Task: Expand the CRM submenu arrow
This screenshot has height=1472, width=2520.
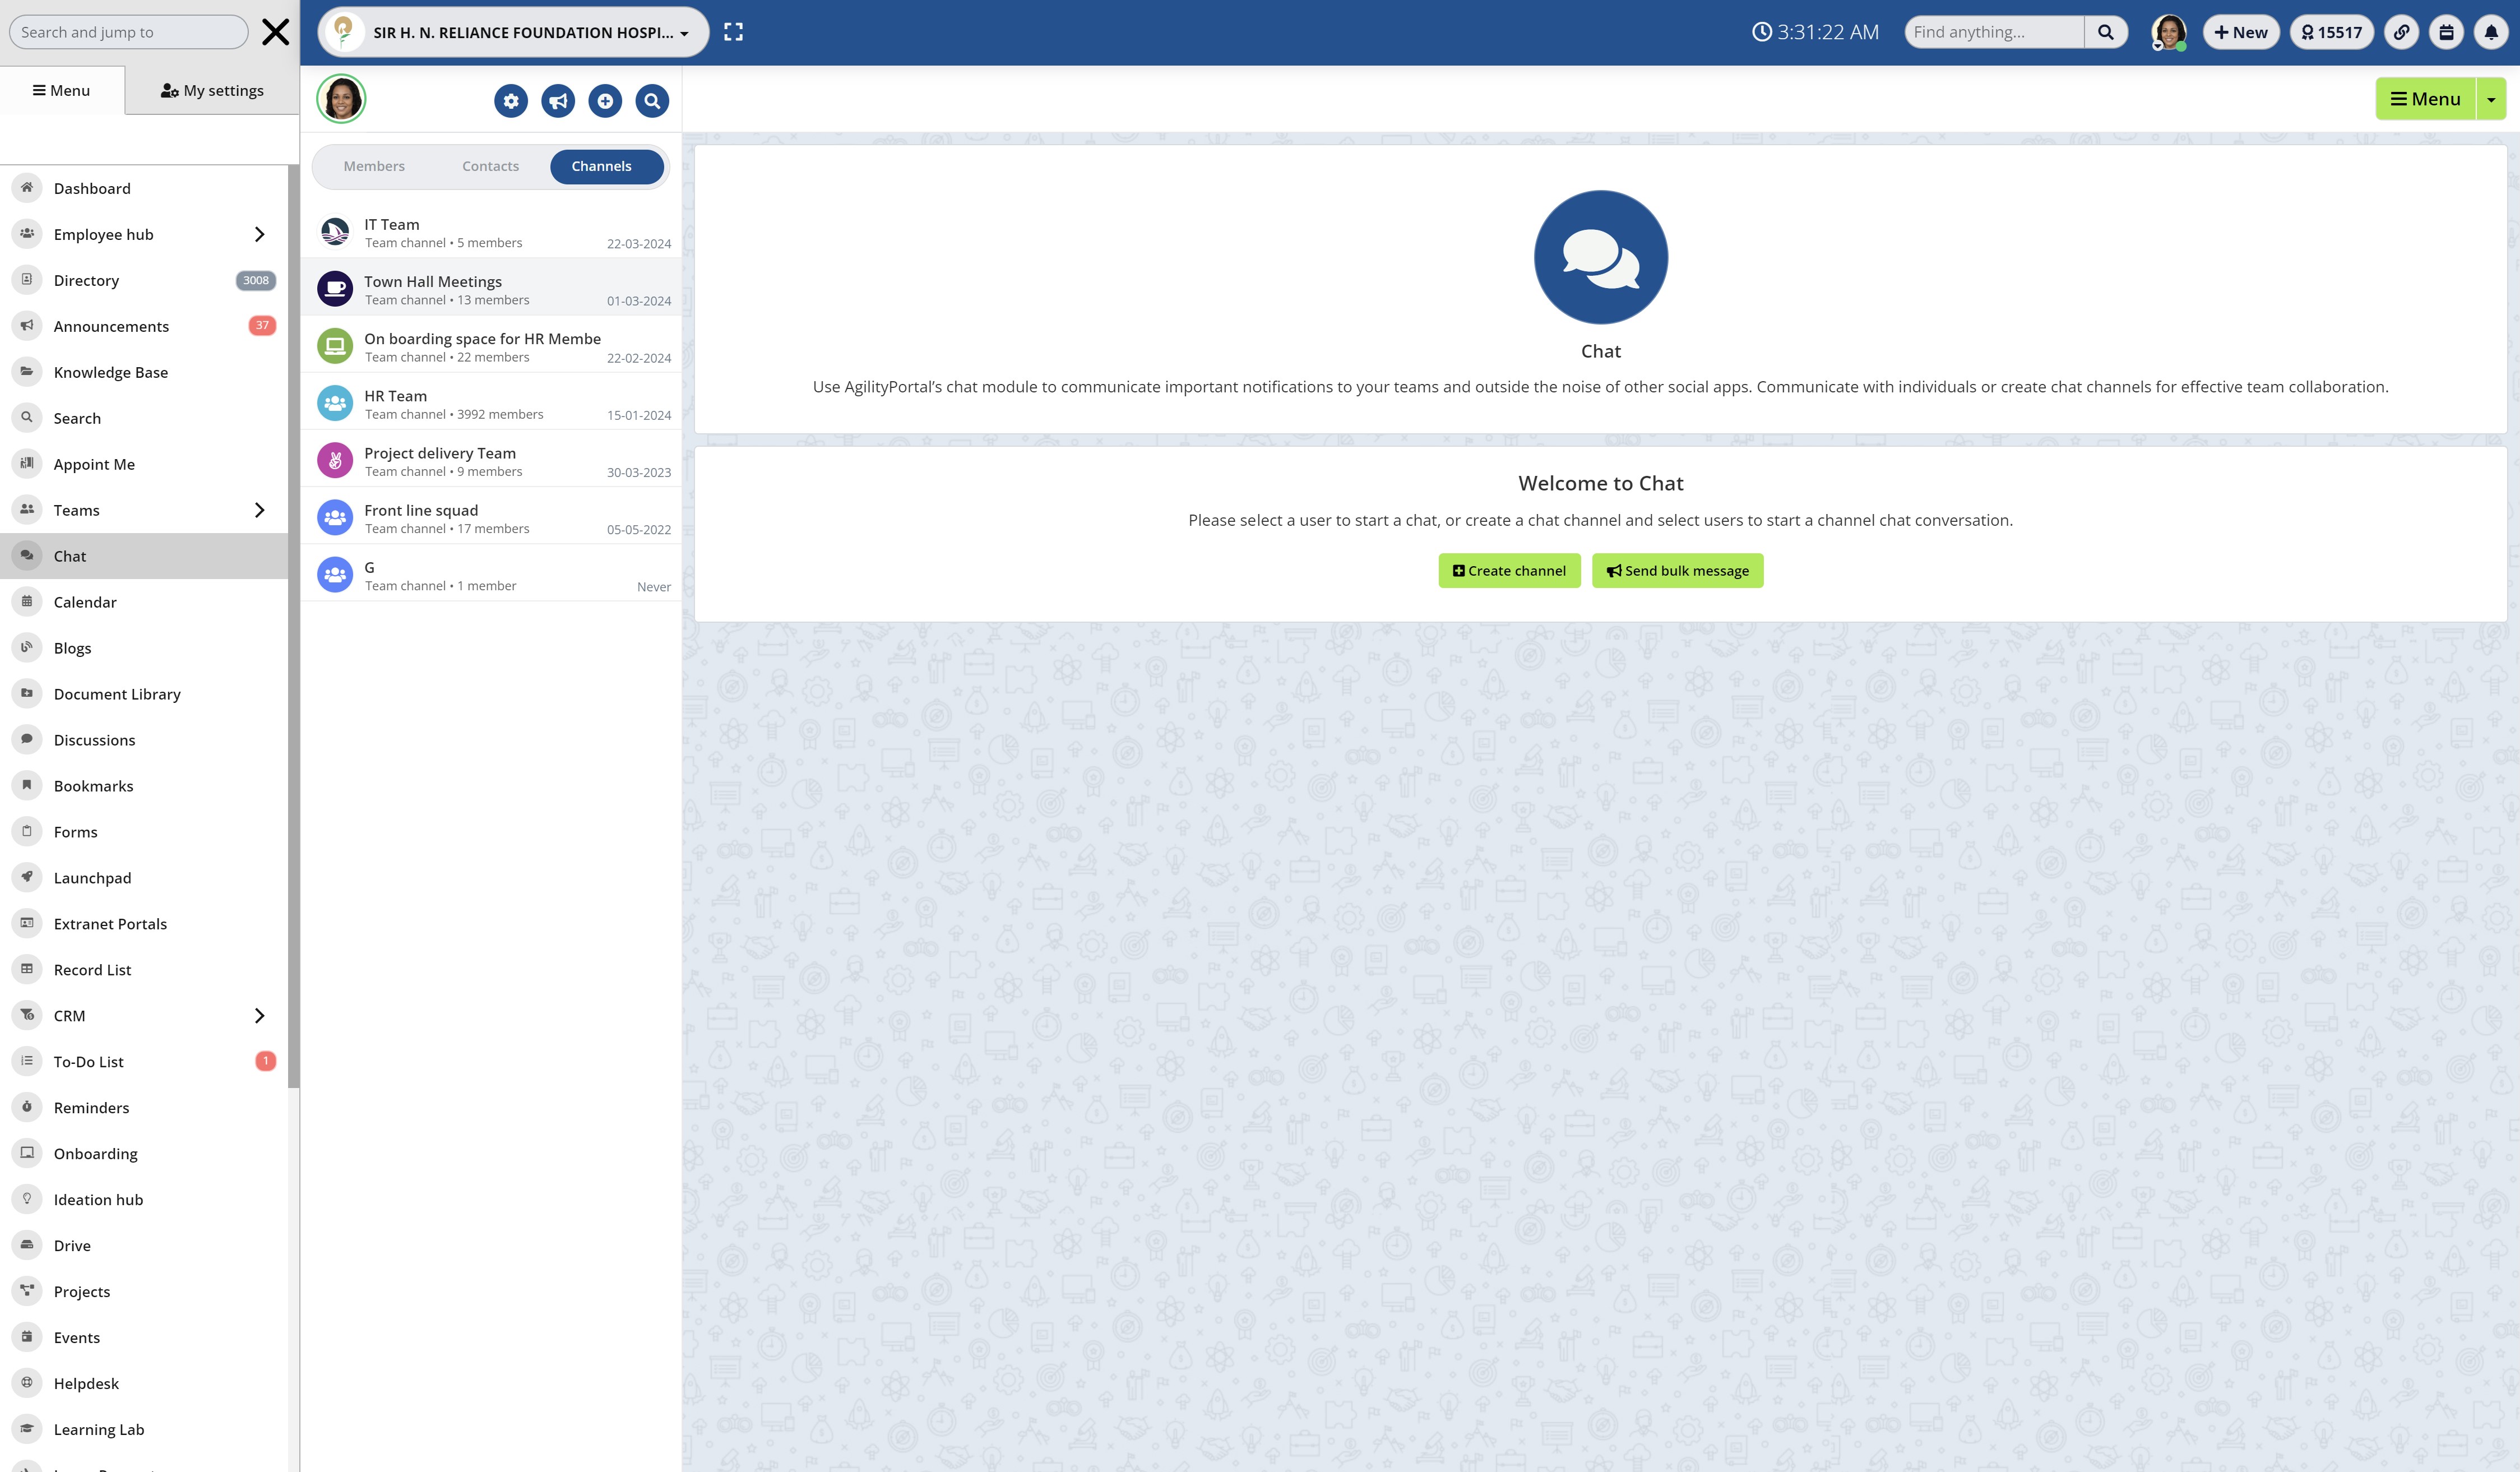Action: tap(259, 1016)
